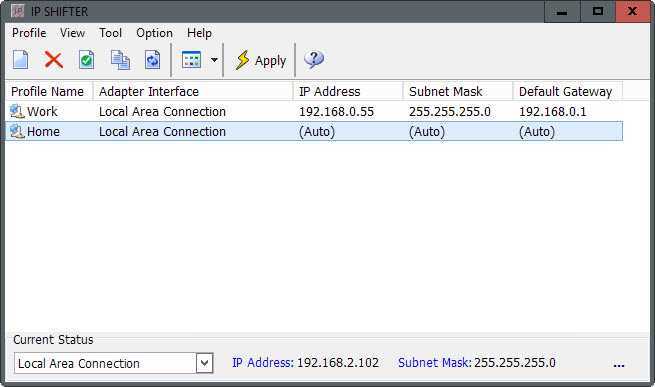Expand the view mode dropdown arrow

[x=214, y=60]
